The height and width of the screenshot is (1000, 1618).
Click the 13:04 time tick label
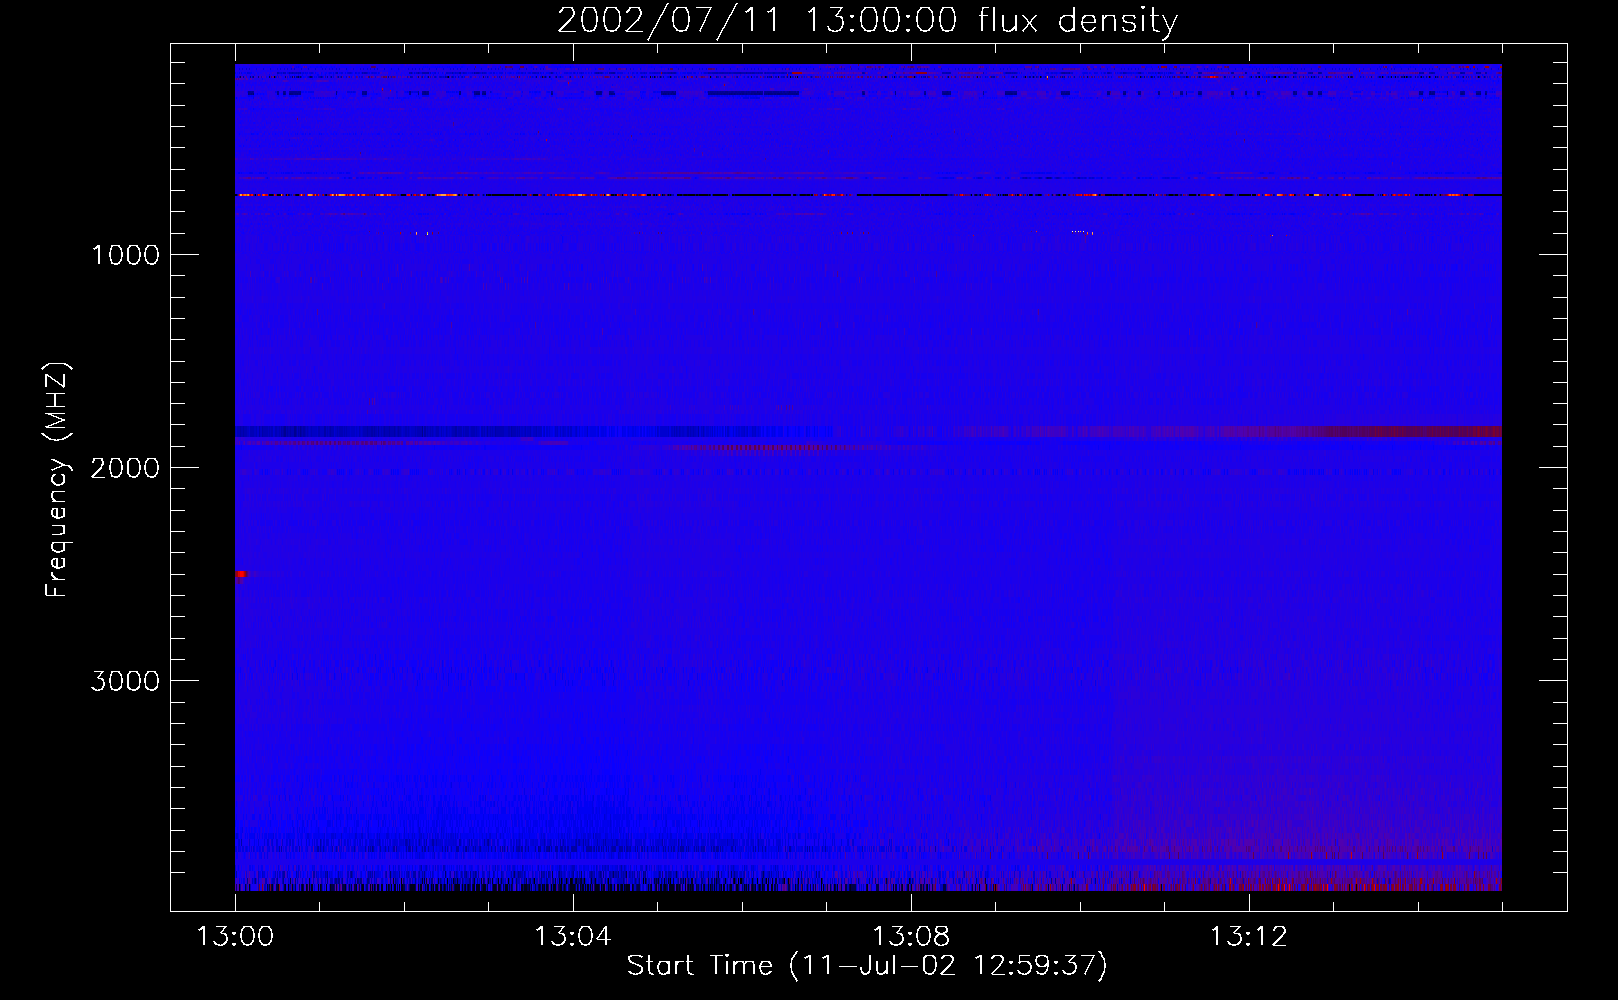click(572, 937)
